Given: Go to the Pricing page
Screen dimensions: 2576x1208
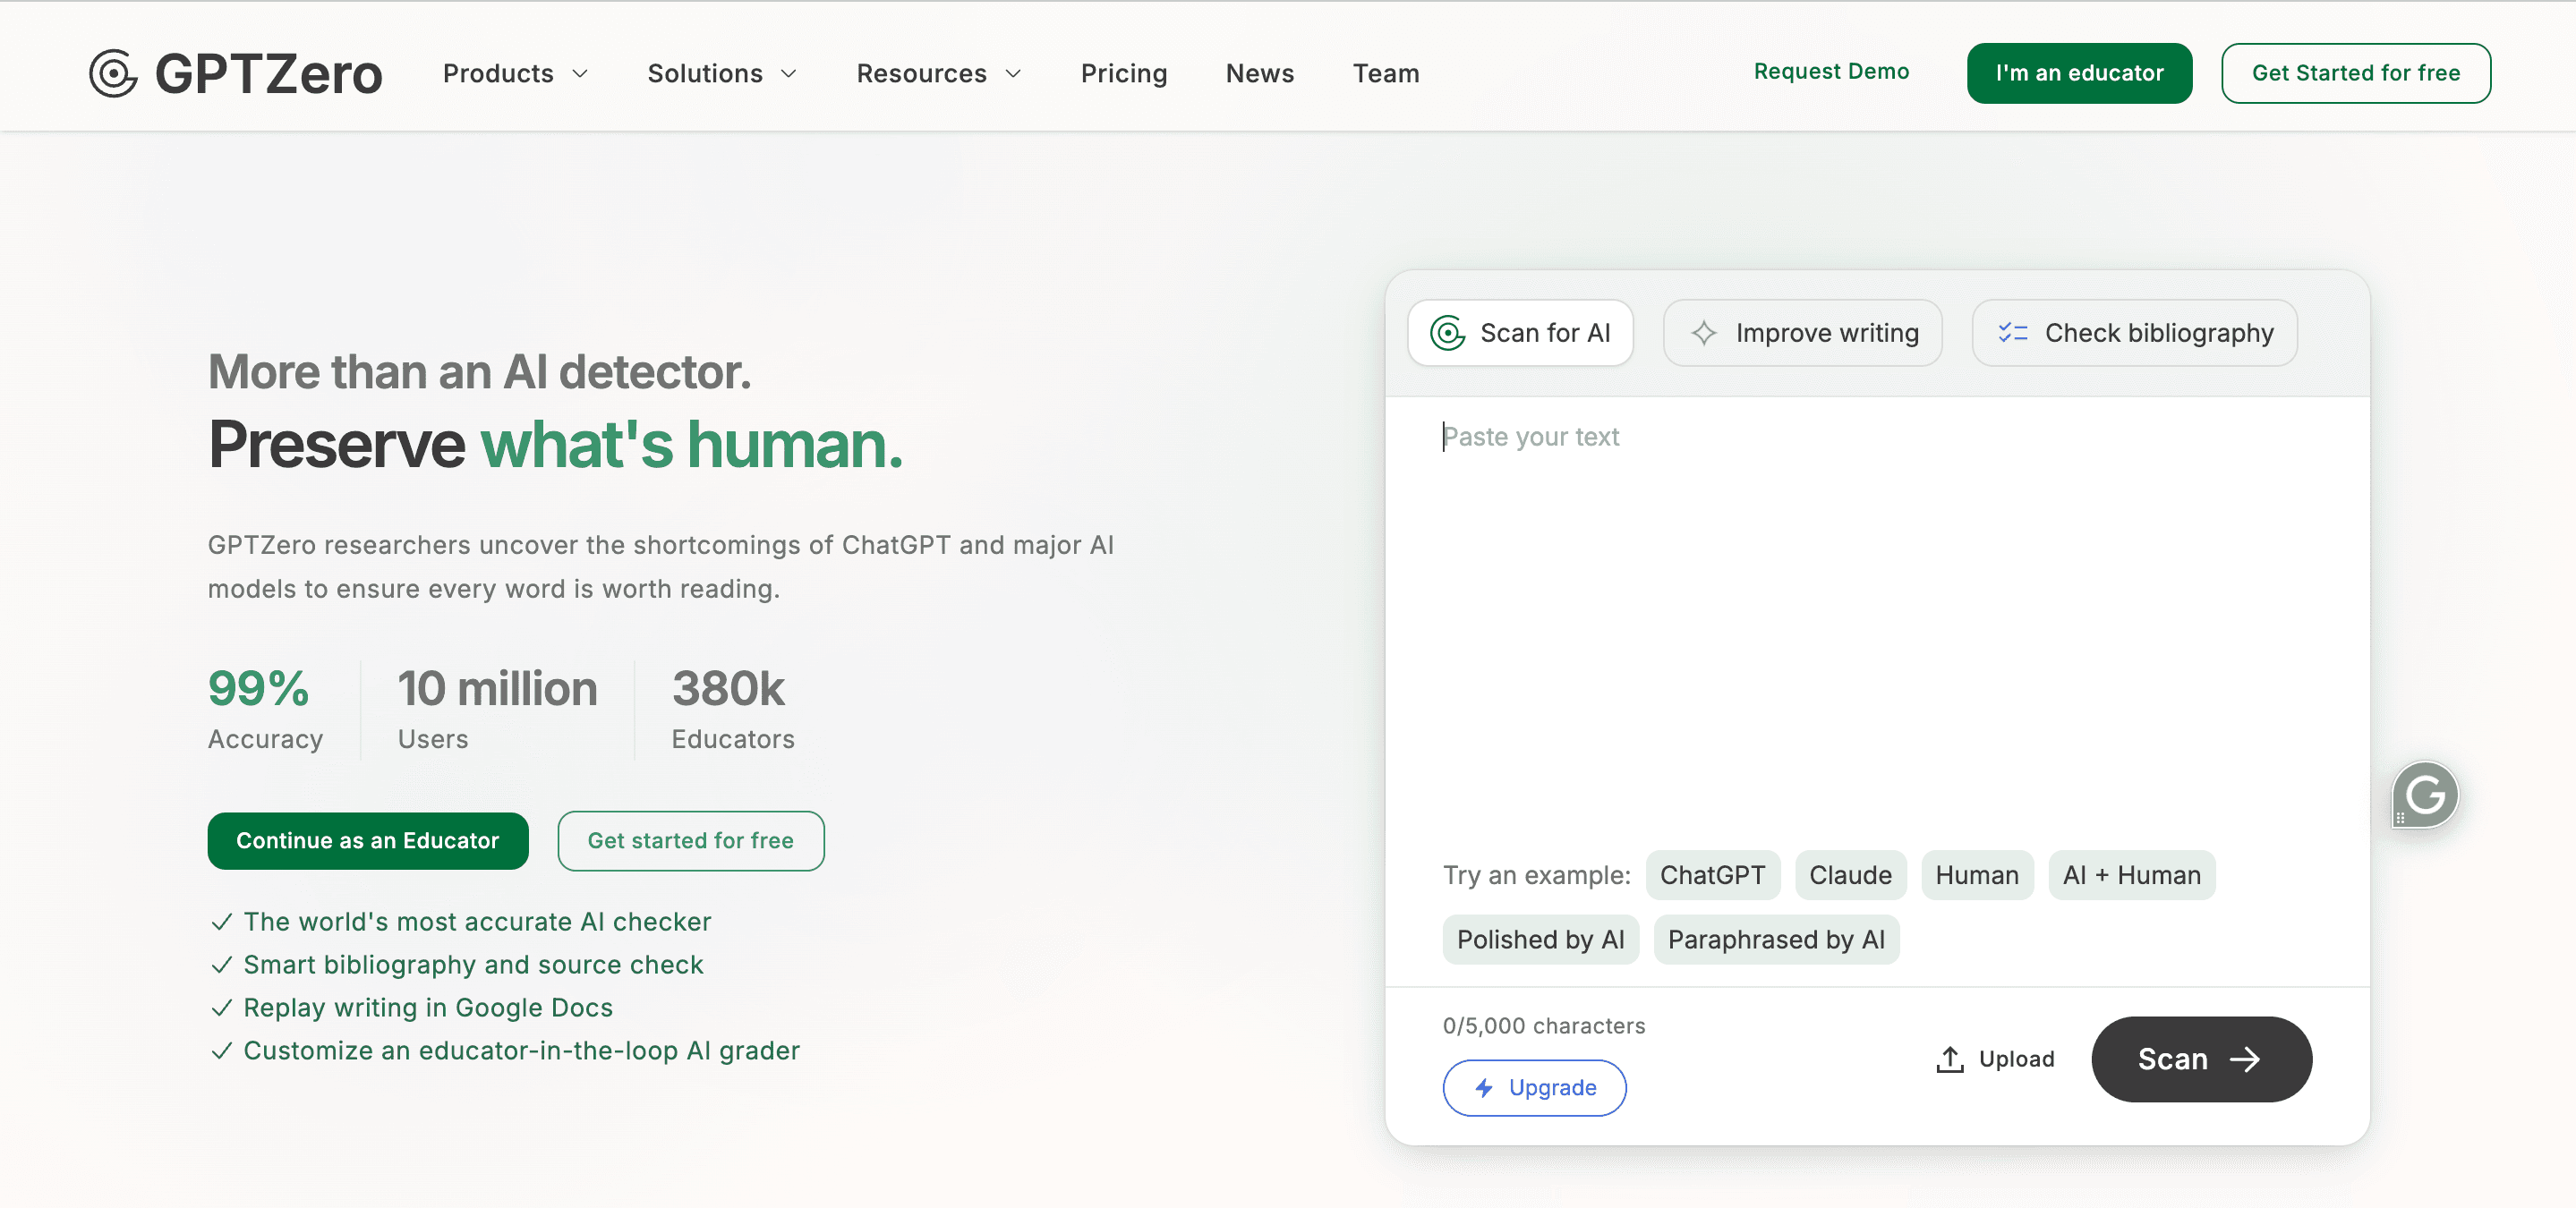Looking at the screenshot, I should coord(1124,73).
